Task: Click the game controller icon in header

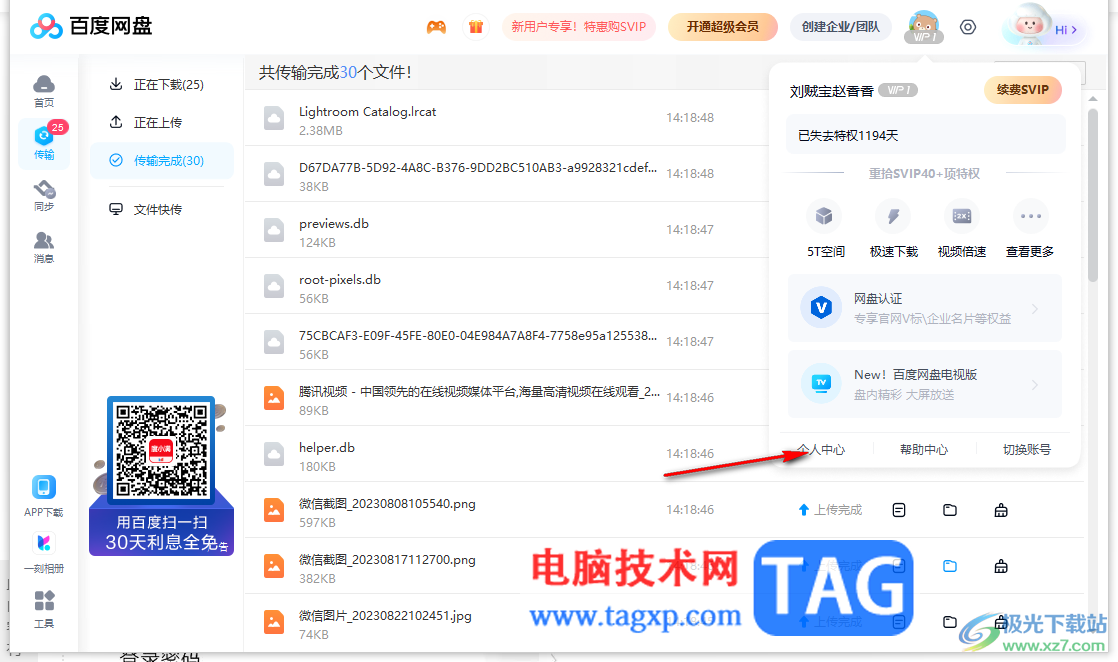Action: [436, 27]
